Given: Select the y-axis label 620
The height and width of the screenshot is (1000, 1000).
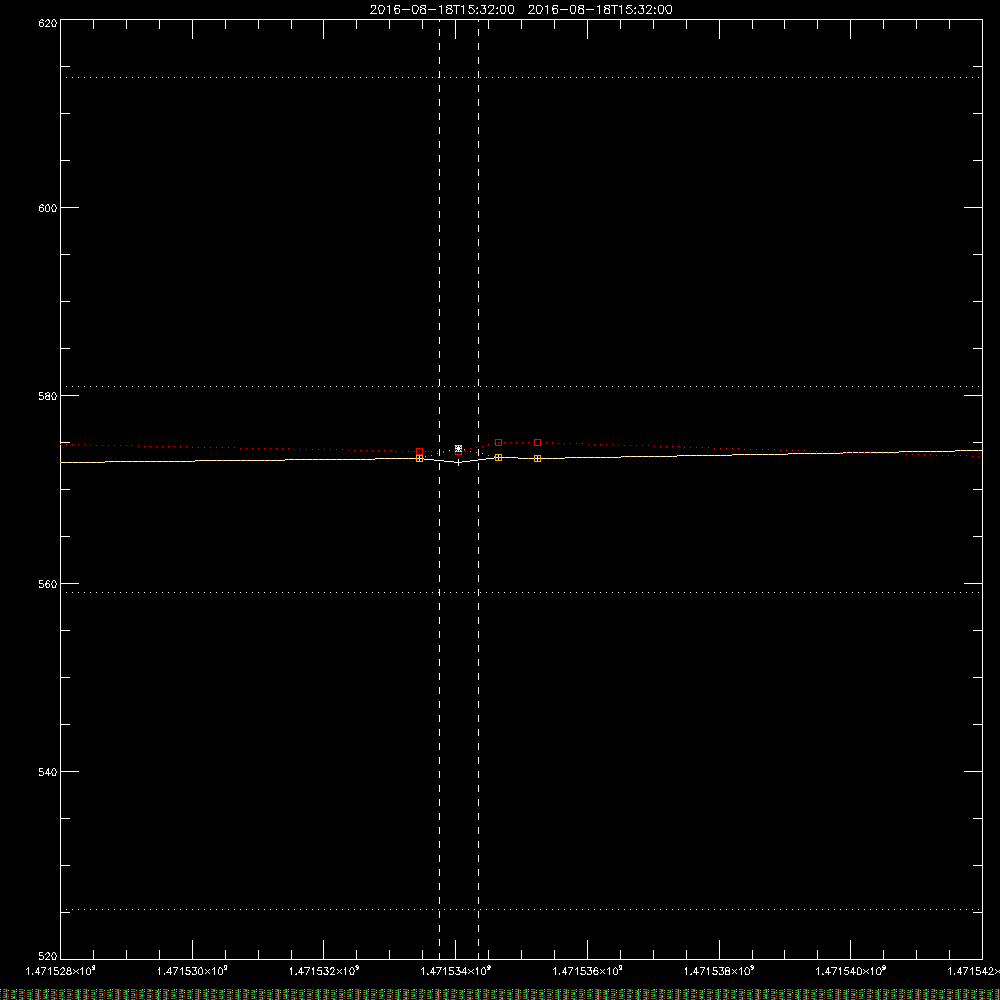Looking at the screenshot, I should click(x=48, y=24).
